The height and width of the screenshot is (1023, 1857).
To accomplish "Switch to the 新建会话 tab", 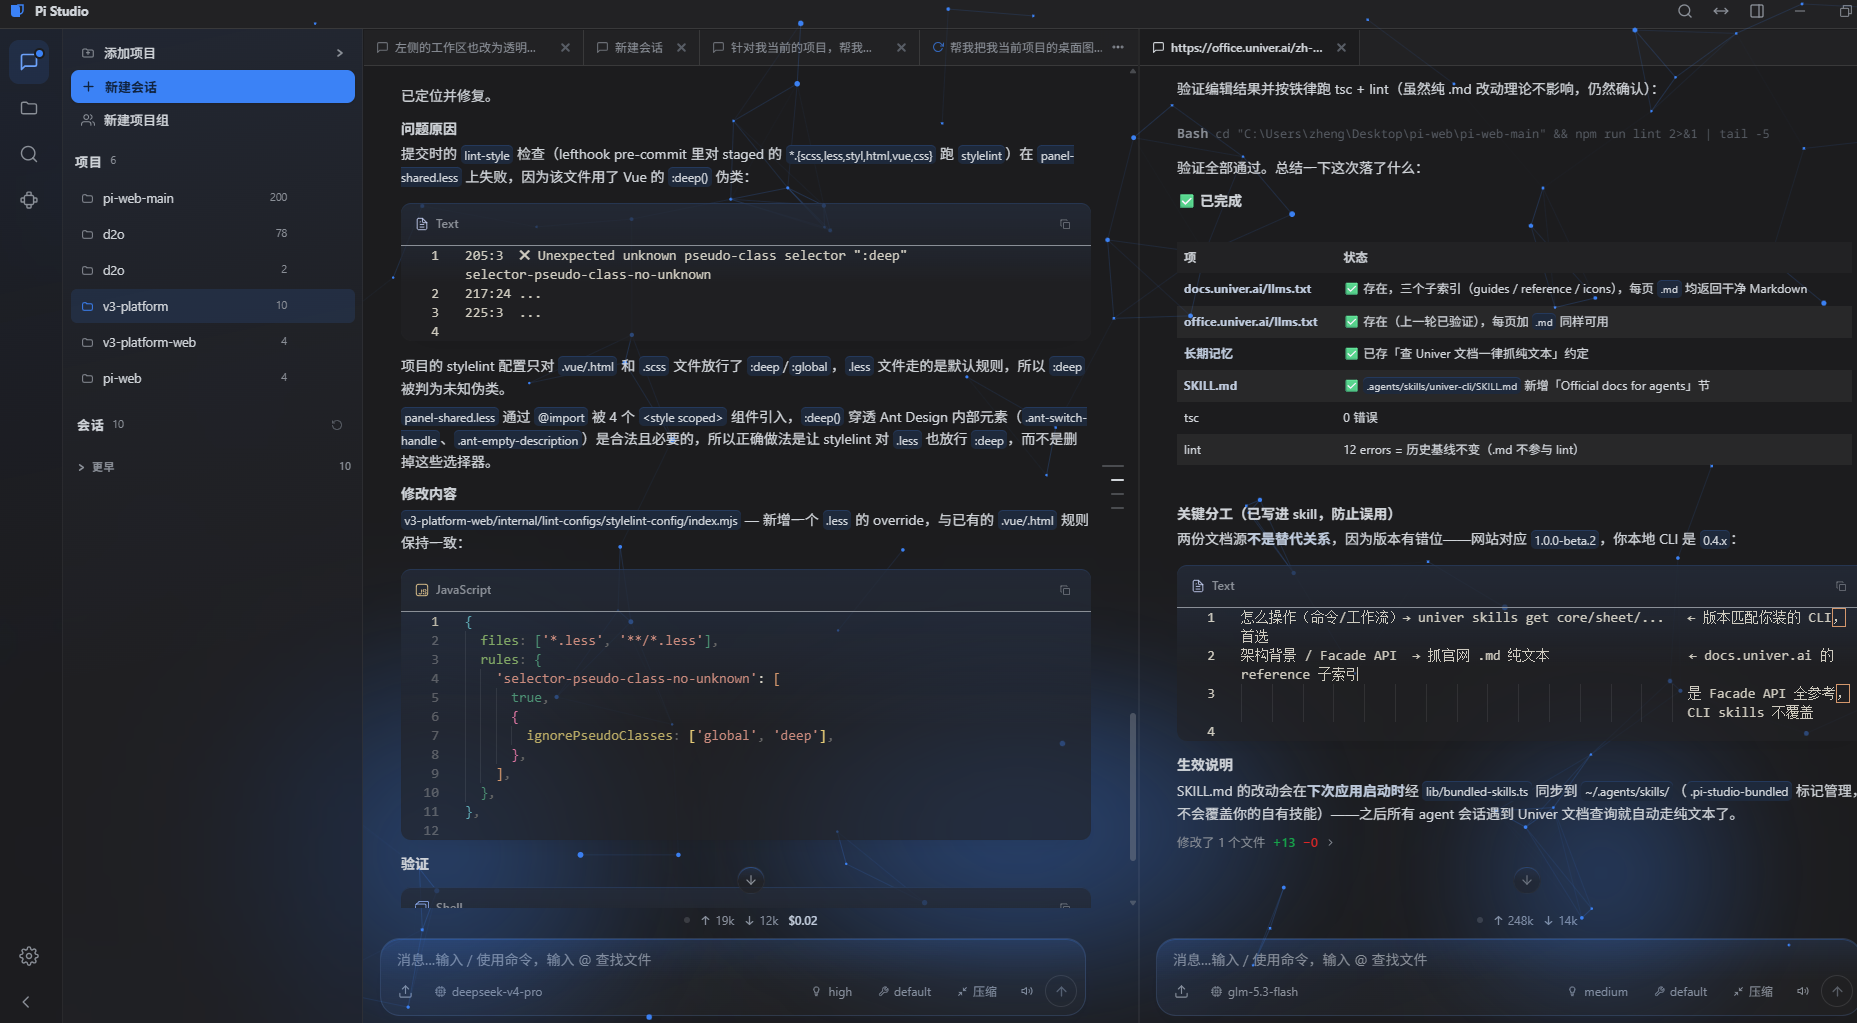I will coord(639,48).
